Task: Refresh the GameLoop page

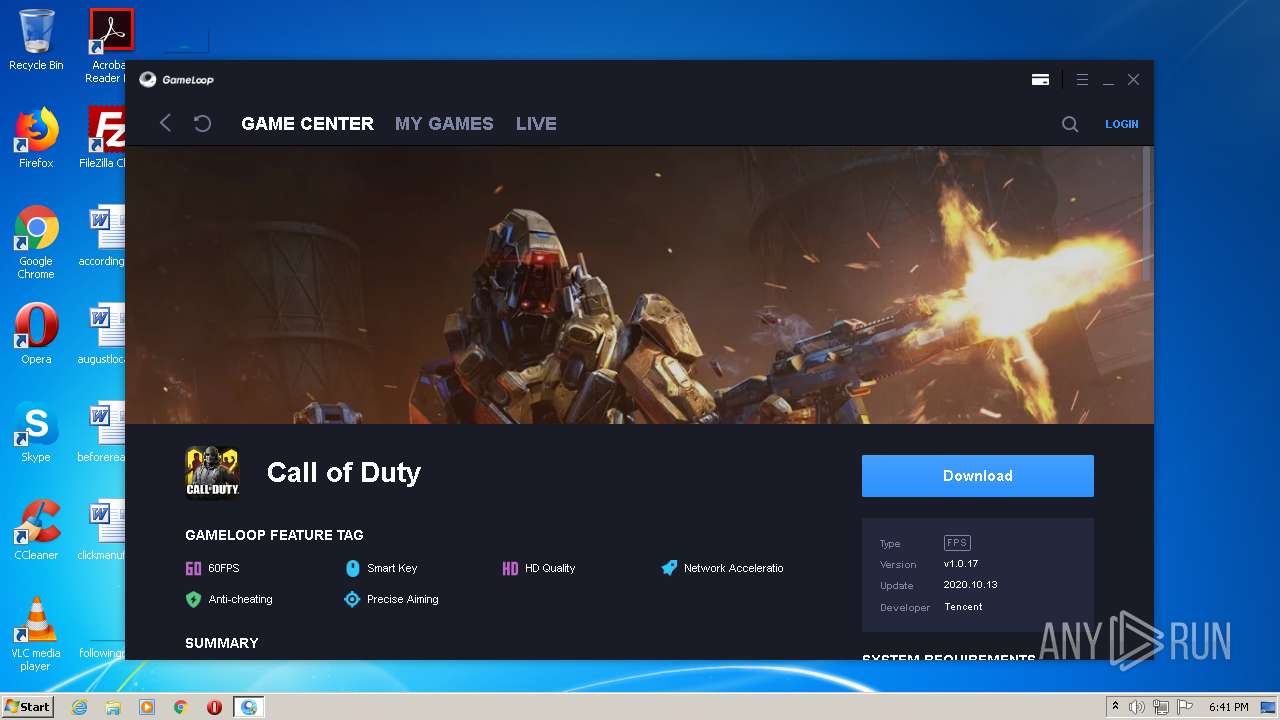Action: pyautogui.click(x=202, y=123)
